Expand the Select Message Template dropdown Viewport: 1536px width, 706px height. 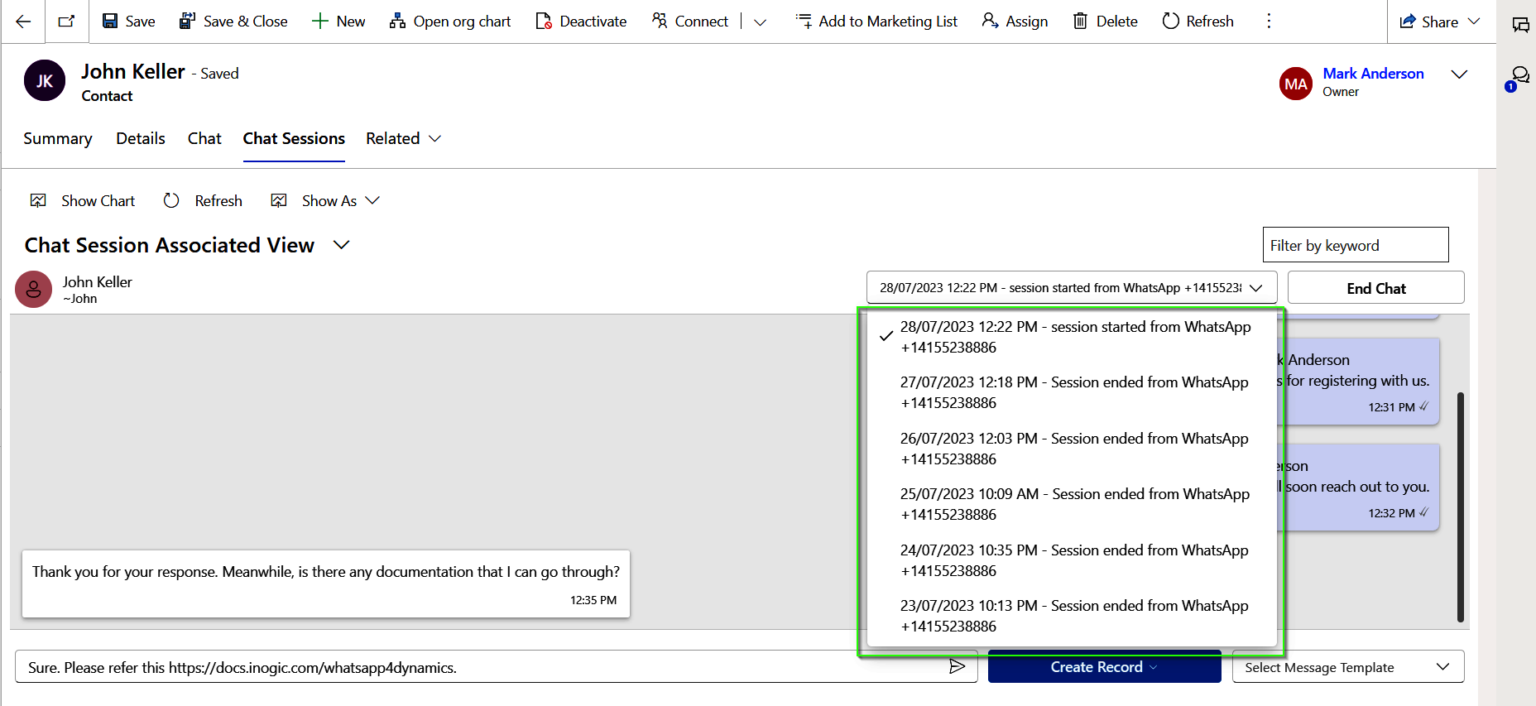point(1347,667)
